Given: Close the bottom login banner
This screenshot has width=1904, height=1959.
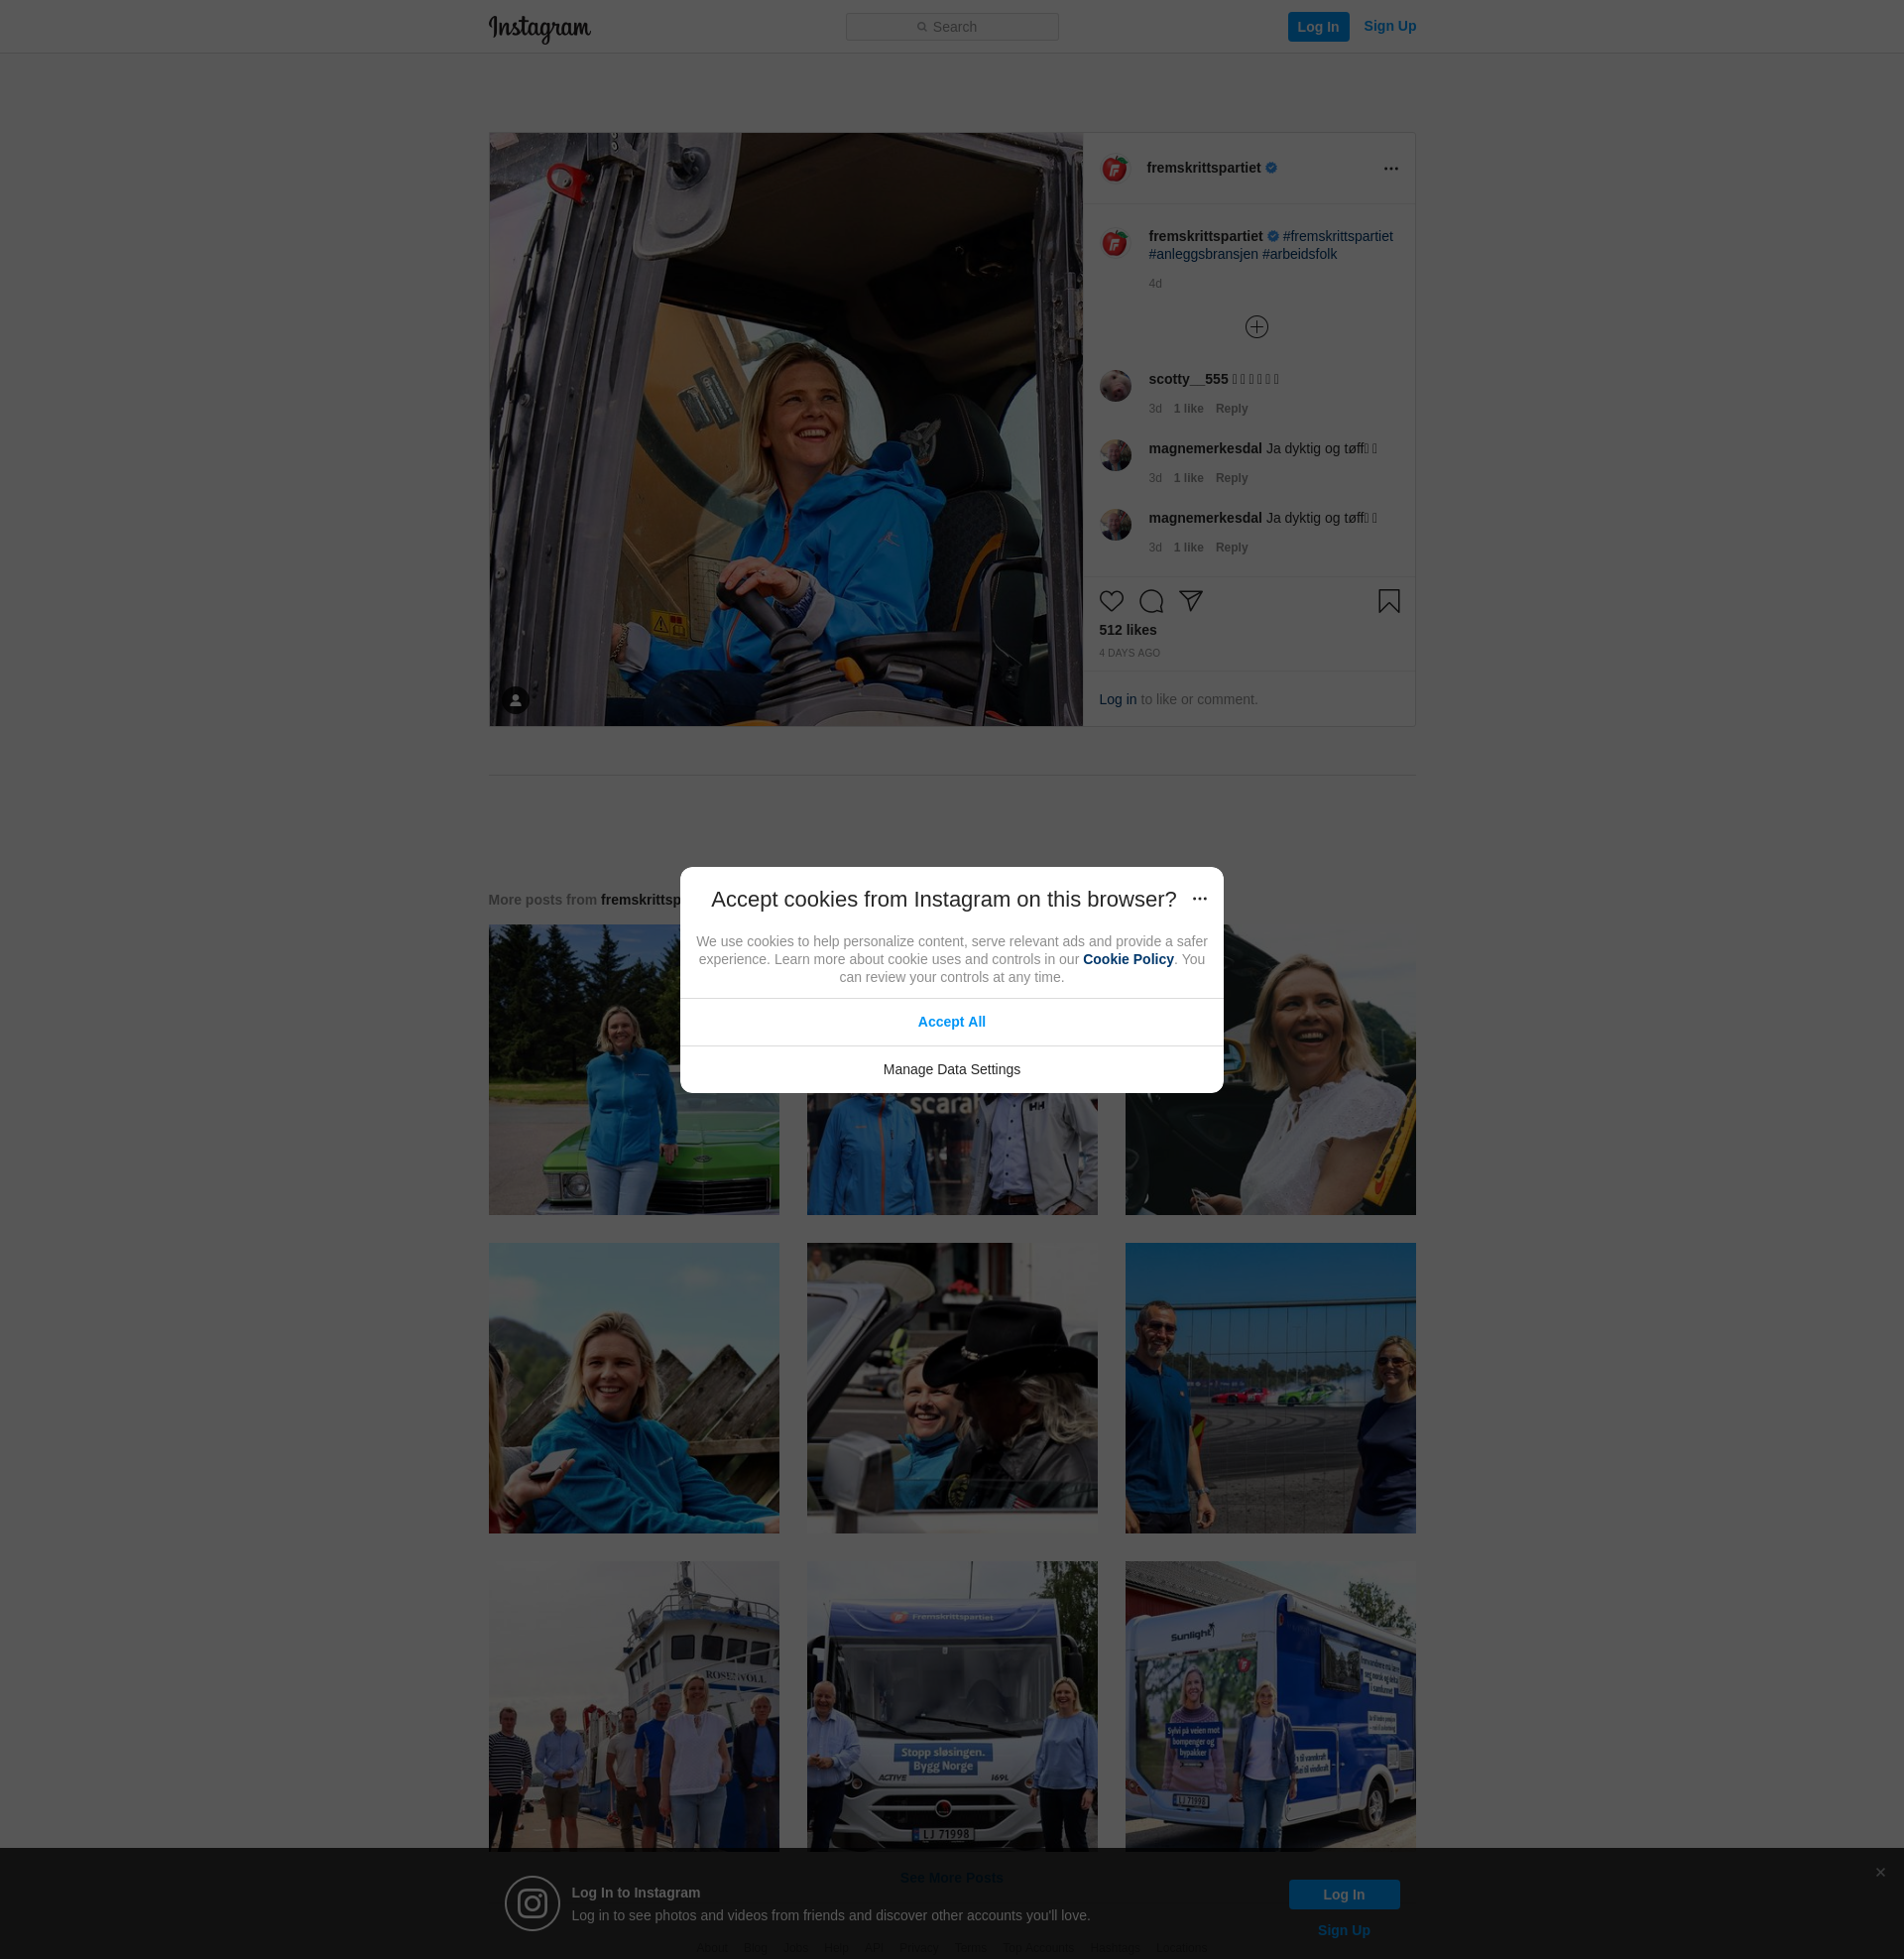Looking at the screenshot, I should tap(1880, 1872).
